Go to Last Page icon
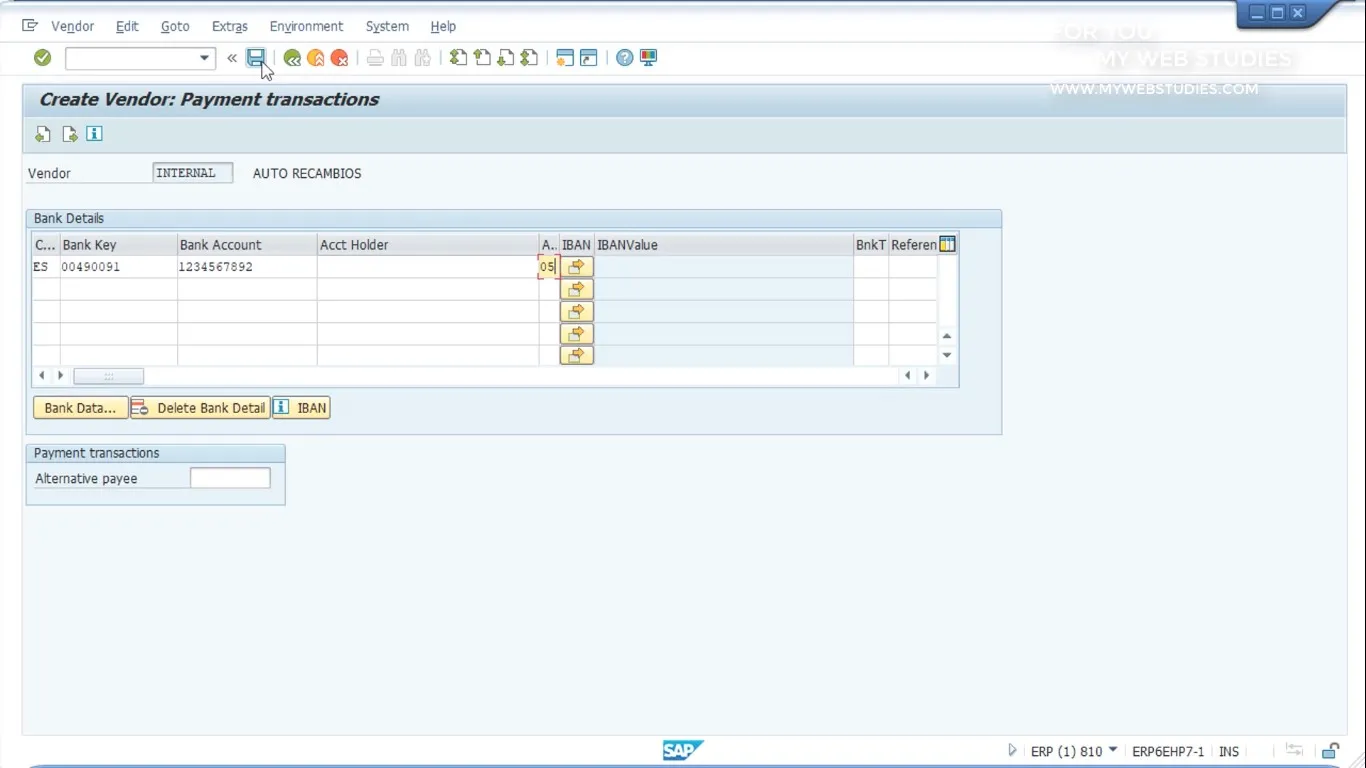The image size is (1366, 768). coord(529,58)
